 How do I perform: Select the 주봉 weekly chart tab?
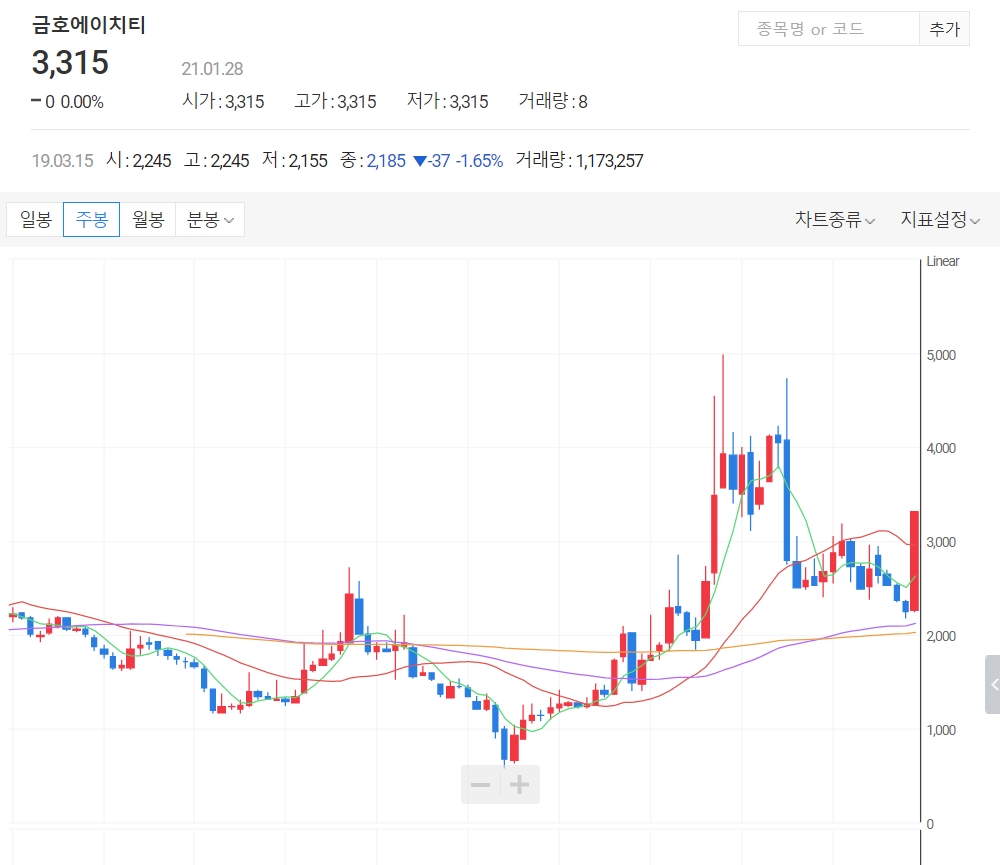[x=91, y=219]
